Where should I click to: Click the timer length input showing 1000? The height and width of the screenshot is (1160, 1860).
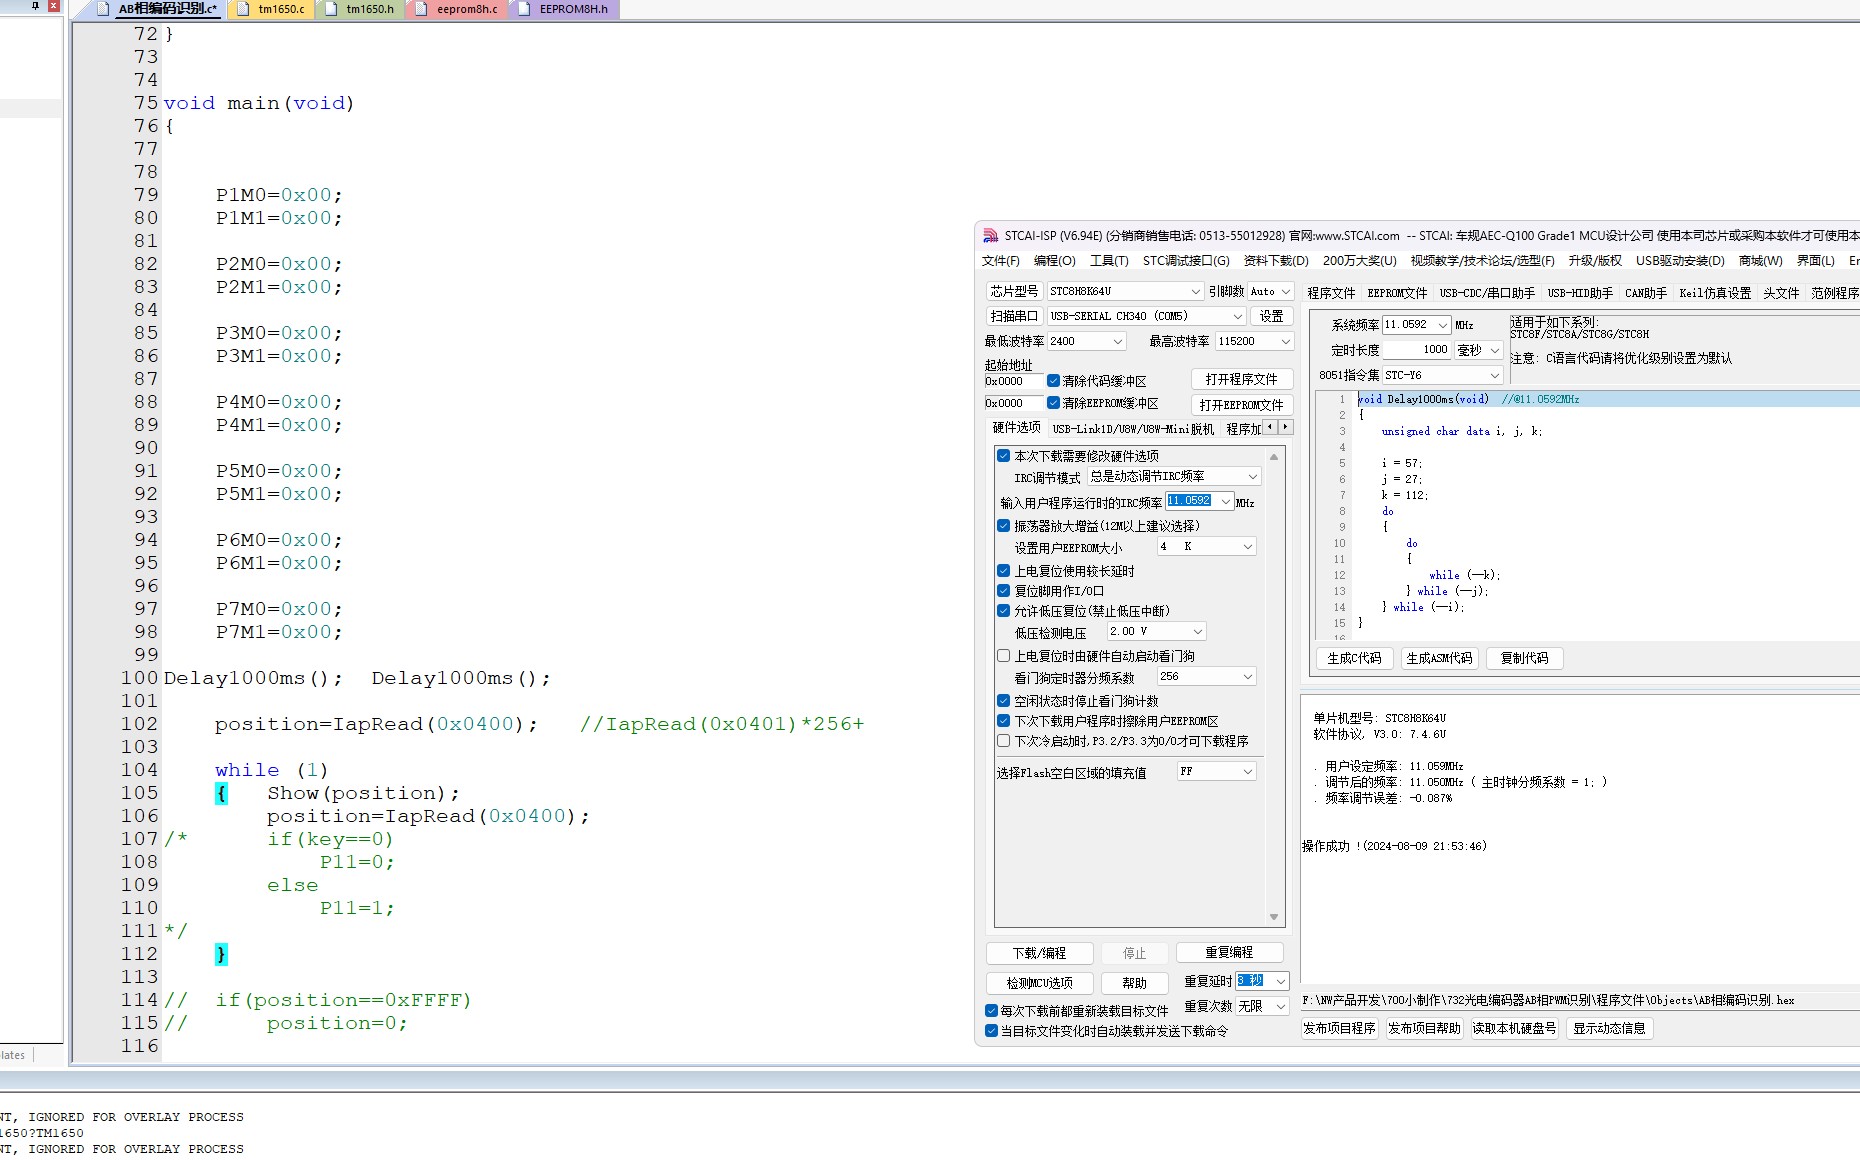point(1416,350)
